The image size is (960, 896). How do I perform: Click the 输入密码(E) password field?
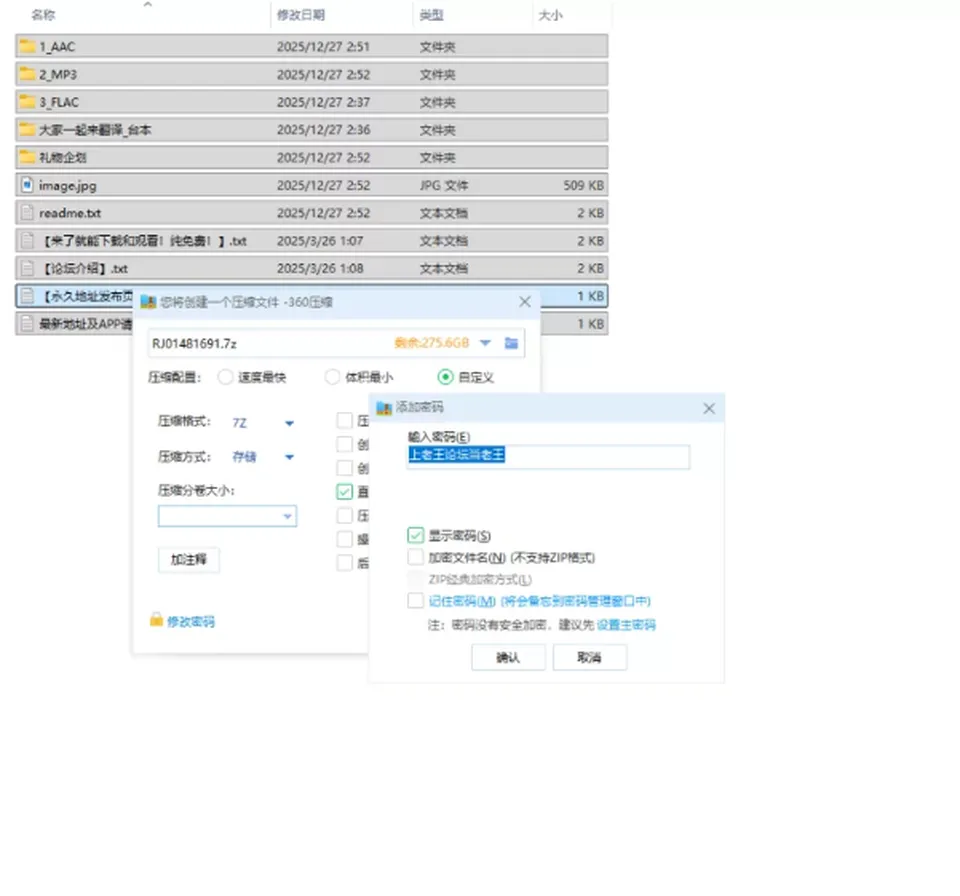pos(548,456)
